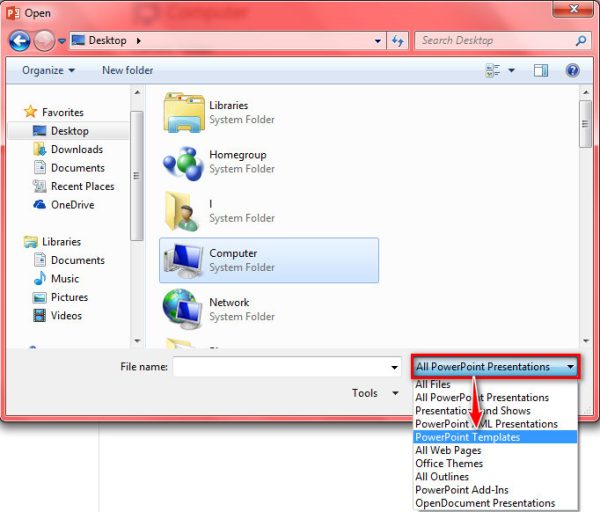
Task: Click the Forward navigation arrow
Action: (x=44, y=41)
